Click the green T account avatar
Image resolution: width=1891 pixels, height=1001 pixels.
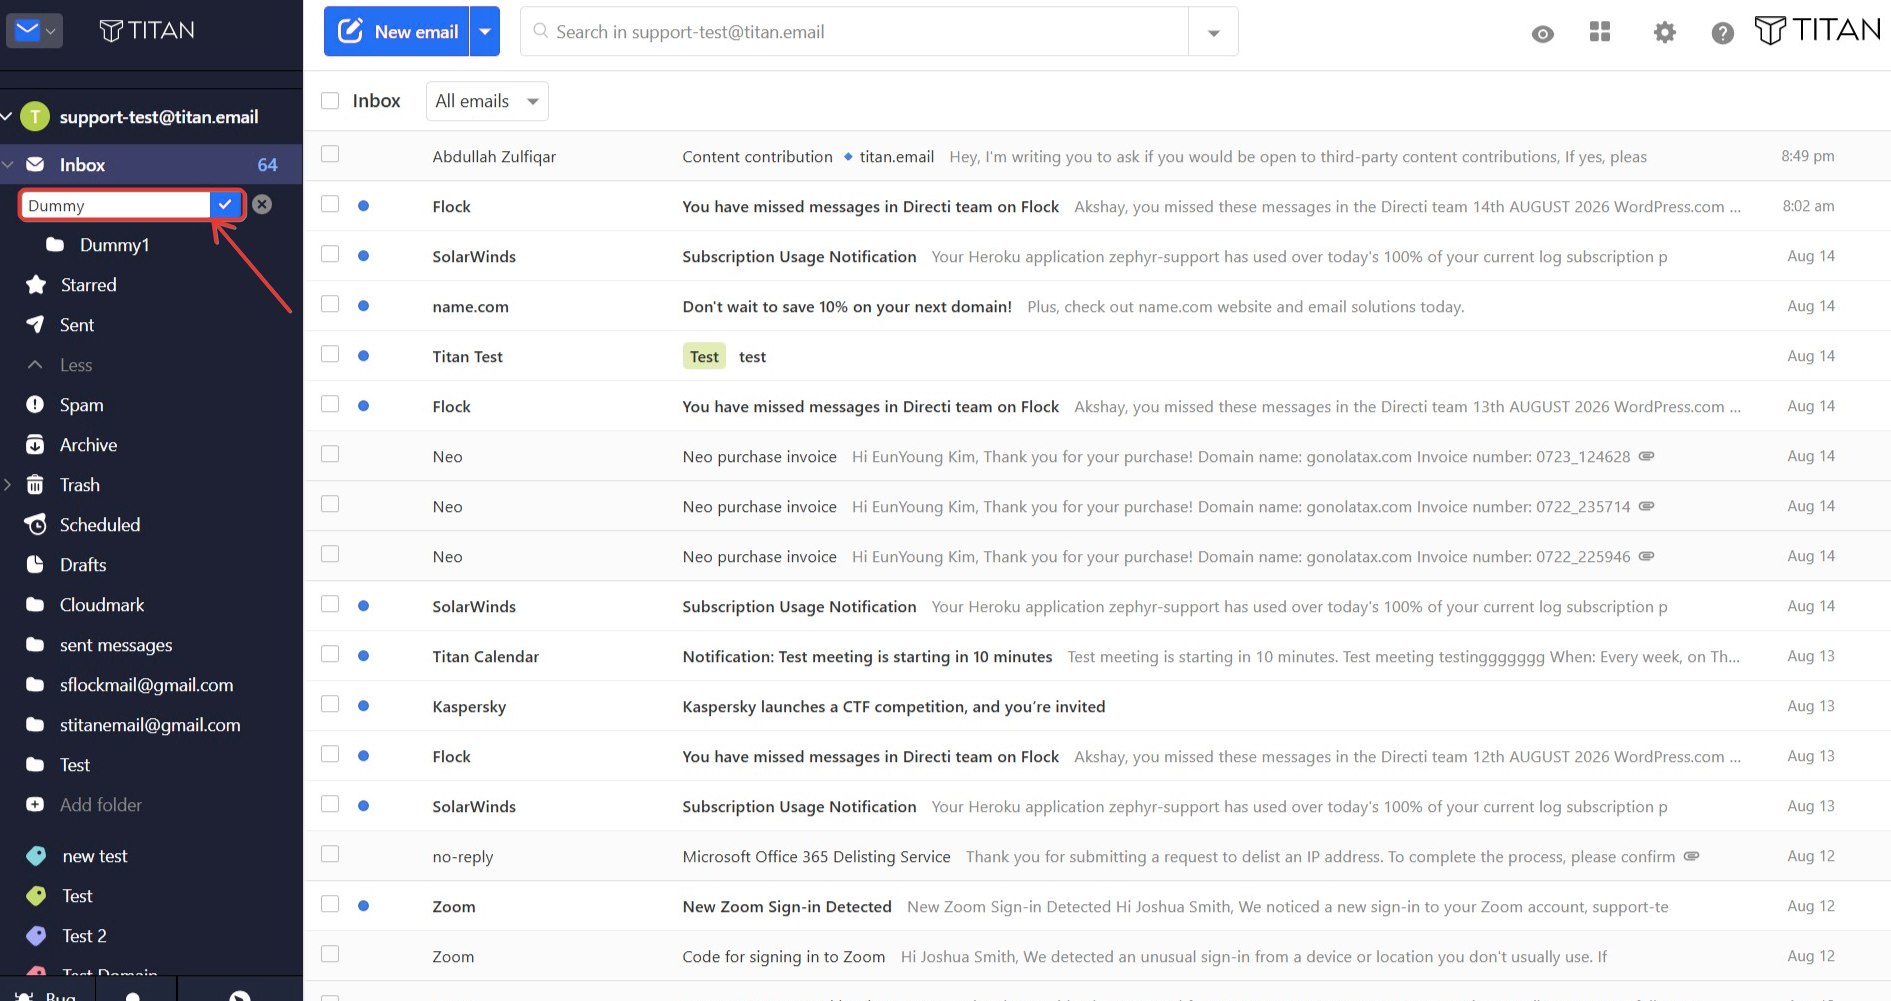[x=35, y=117]
